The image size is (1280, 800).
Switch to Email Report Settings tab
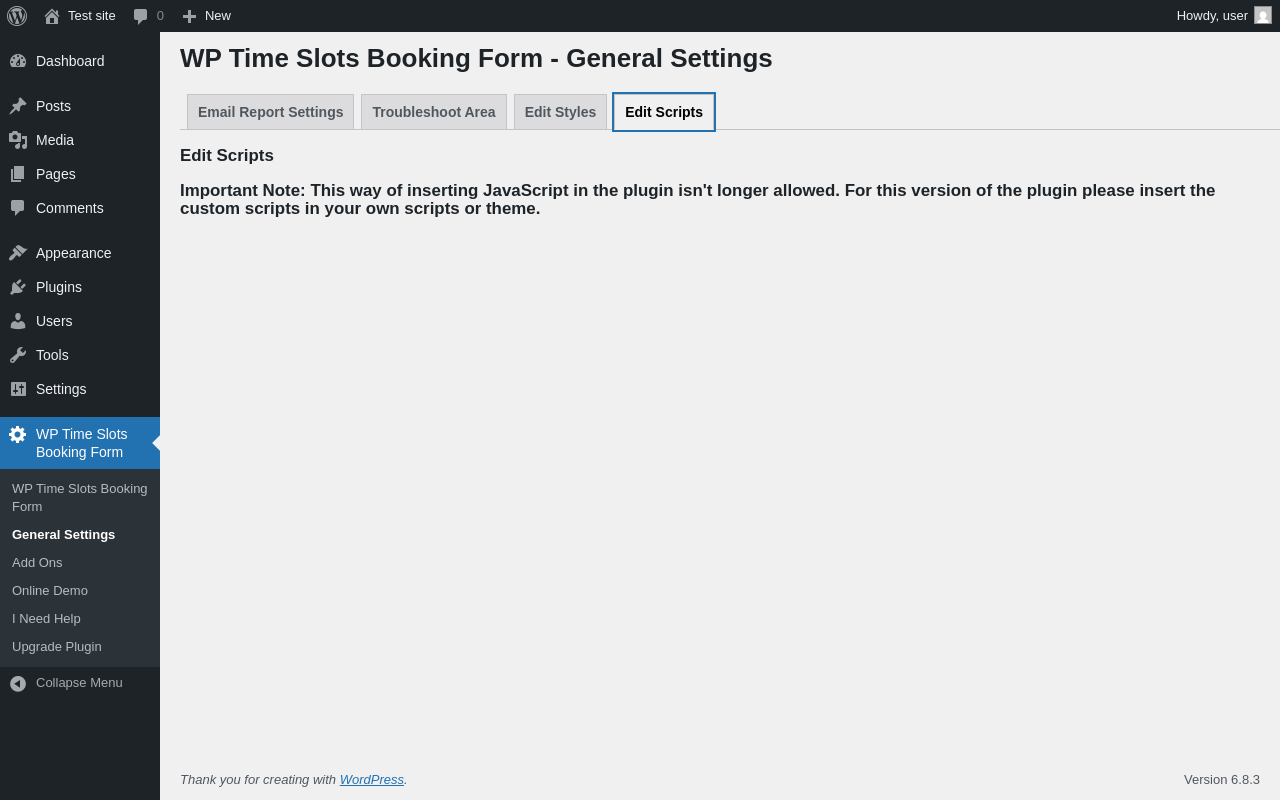270,112
